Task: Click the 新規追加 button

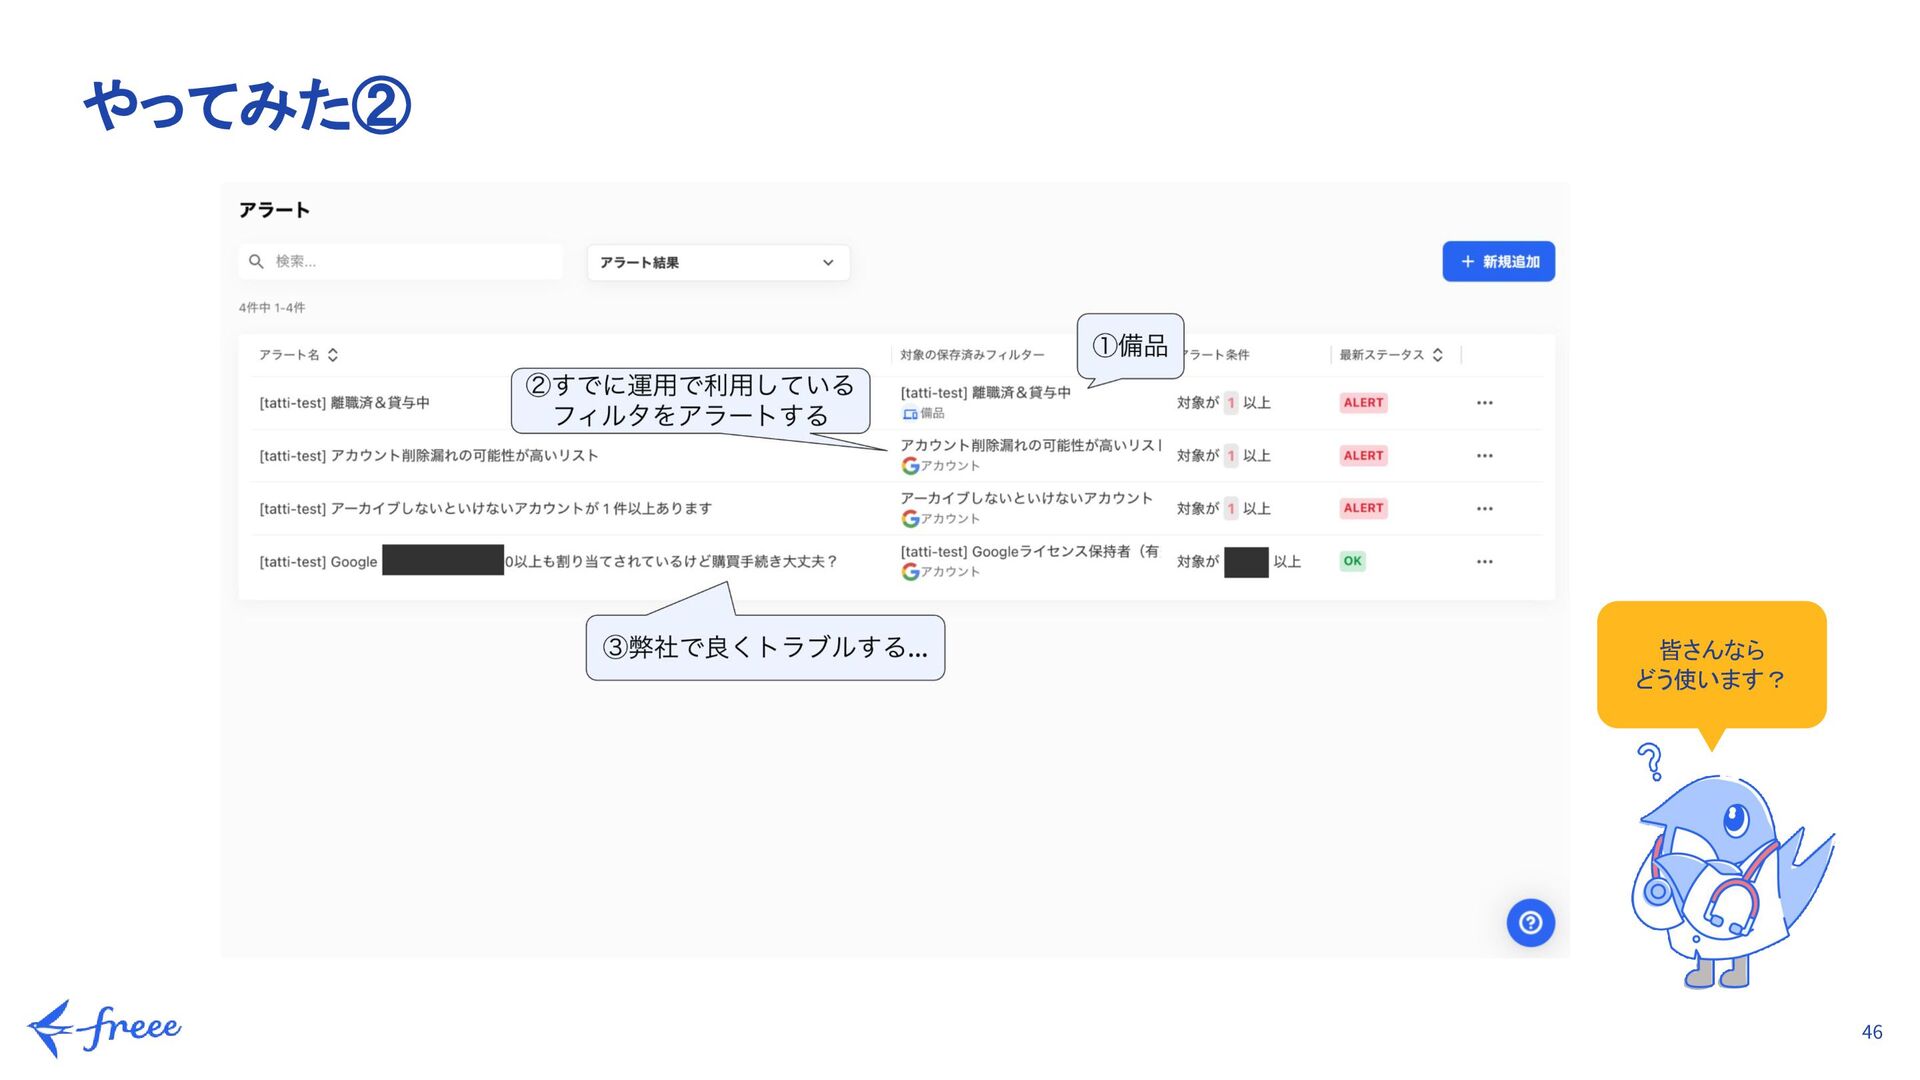Action: (1498, 262)
